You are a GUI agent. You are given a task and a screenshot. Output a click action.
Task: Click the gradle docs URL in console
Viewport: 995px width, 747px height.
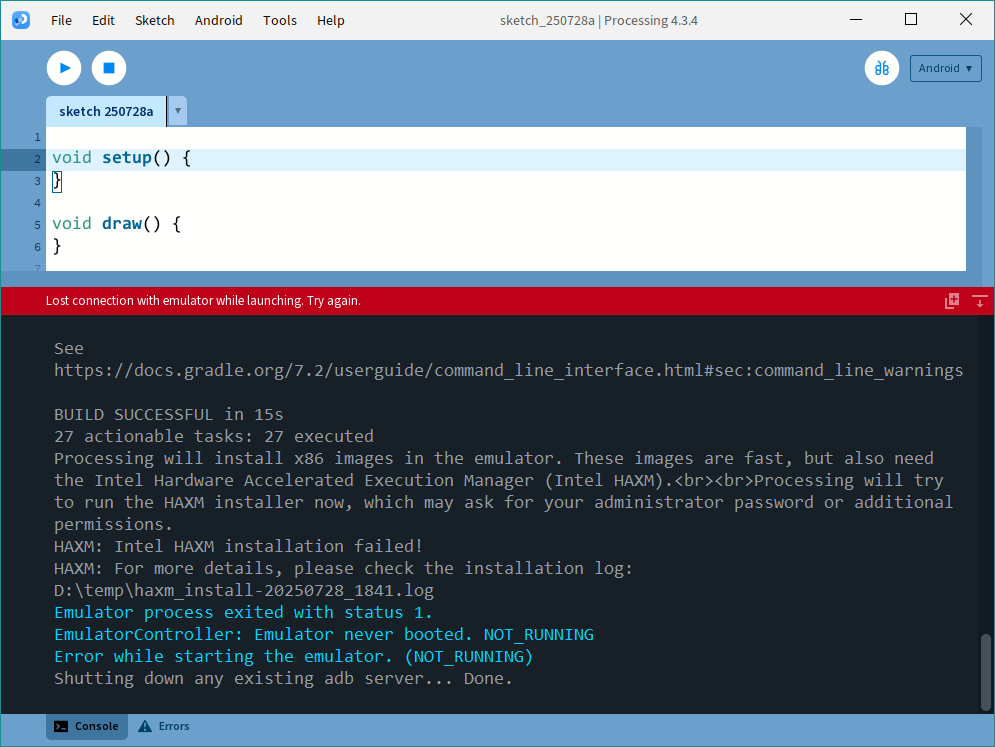tap(508, 371)
